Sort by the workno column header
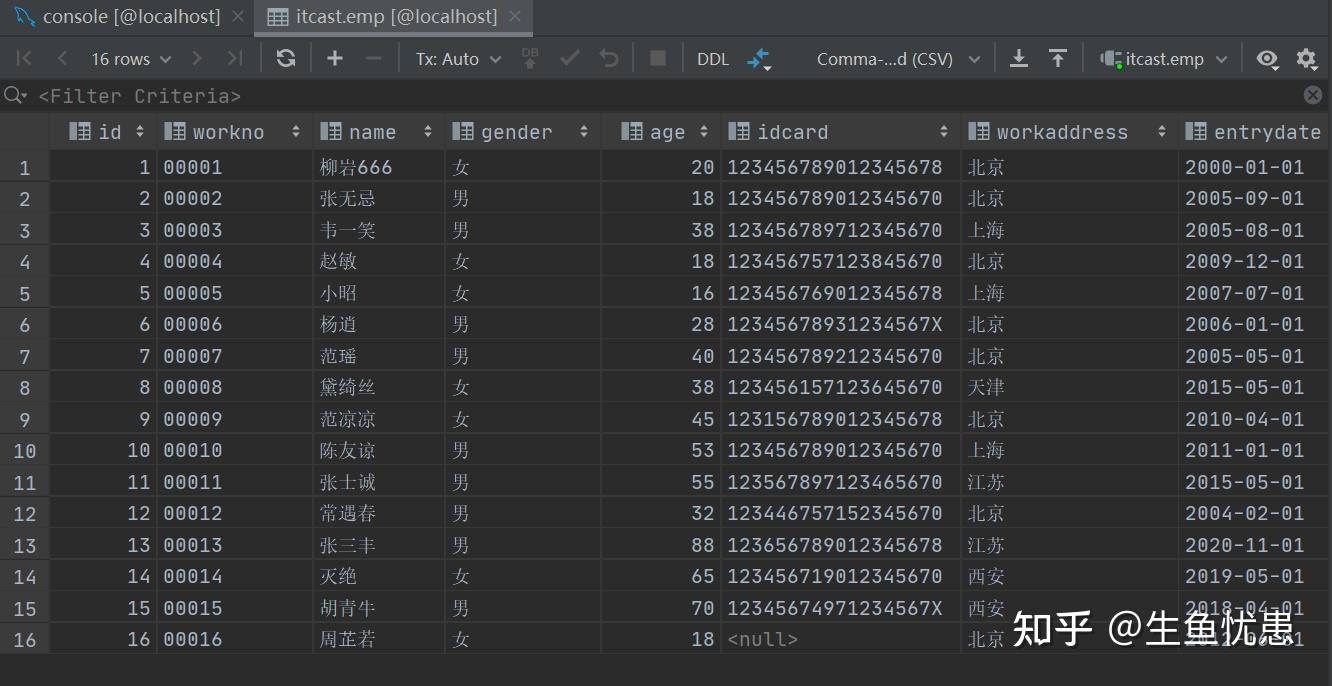Viewport: 1332px width, 686px height. (234, 132)
